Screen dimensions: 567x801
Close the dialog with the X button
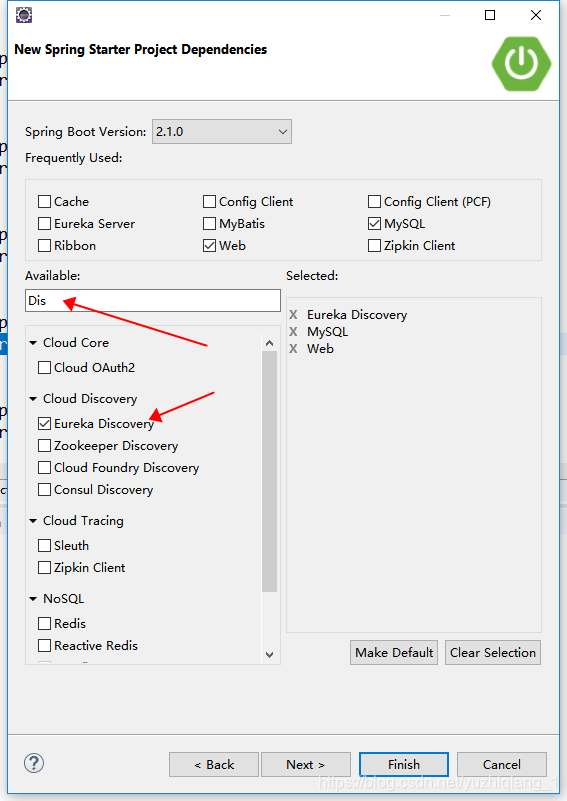point(536,15)
